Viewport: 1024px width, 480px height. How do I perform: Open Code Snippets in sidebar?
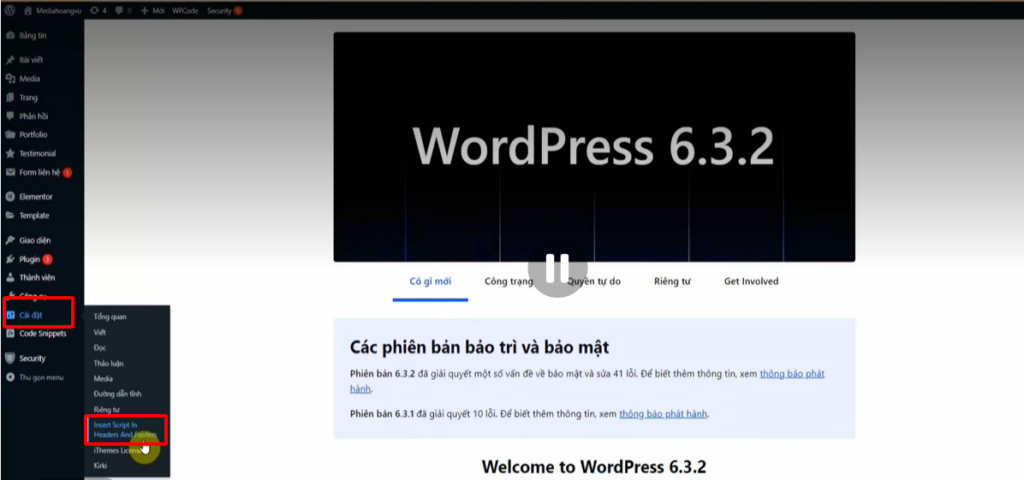(x=36, y=334)
